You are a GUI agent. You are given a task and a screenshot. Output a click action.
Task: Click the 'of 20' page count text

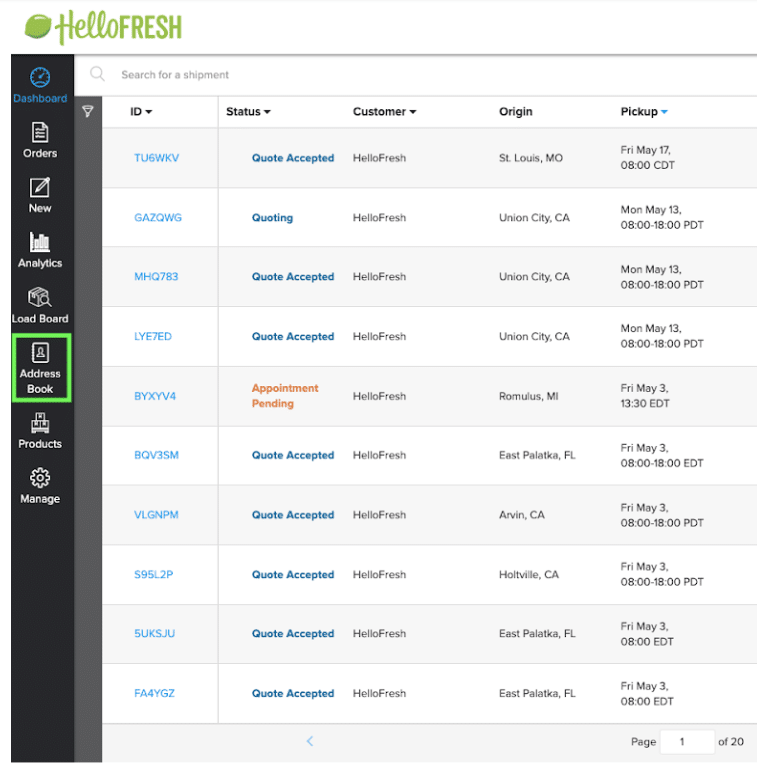pyautogui.click(x=731, y=742)
